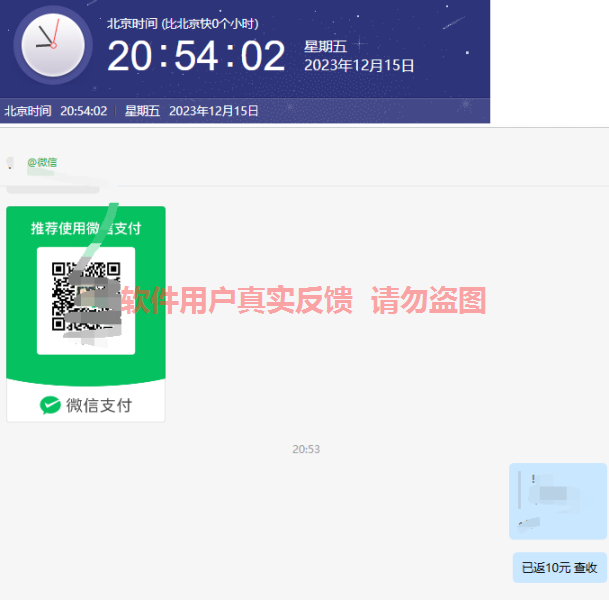Click the WeChat Pay logo icon

pyautogui.click(x=50, y=405)
